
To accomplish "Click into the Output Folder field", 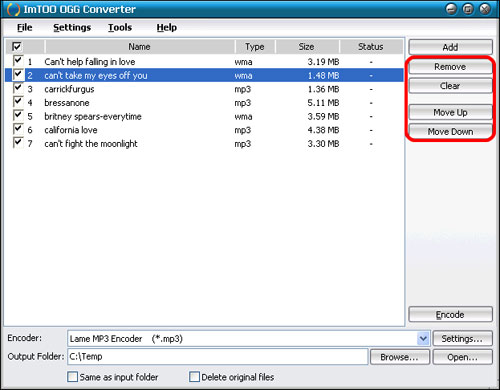I will pyautogui.click(x=218, y=357).
